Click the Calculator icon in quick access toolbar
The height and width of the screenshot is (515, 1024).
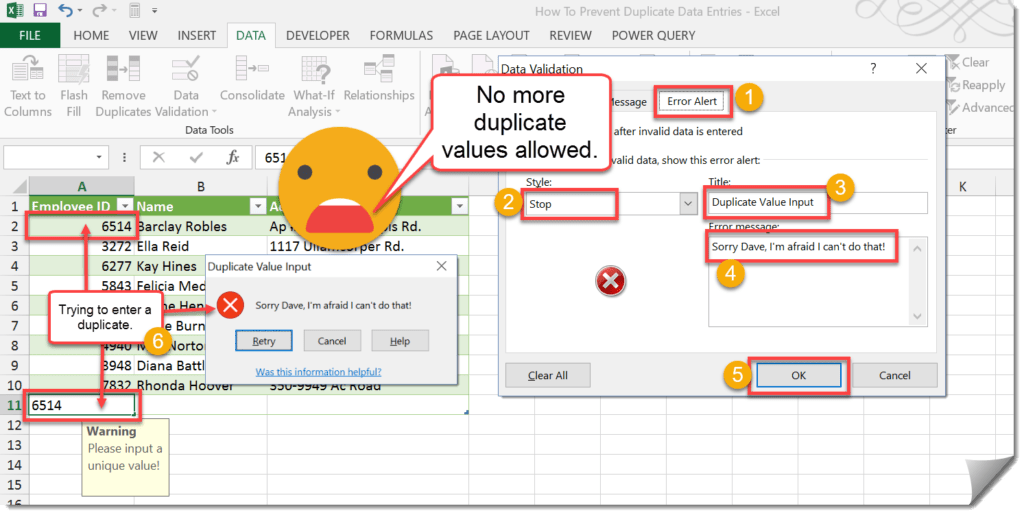pyautogui.click(x=135, y=10)
